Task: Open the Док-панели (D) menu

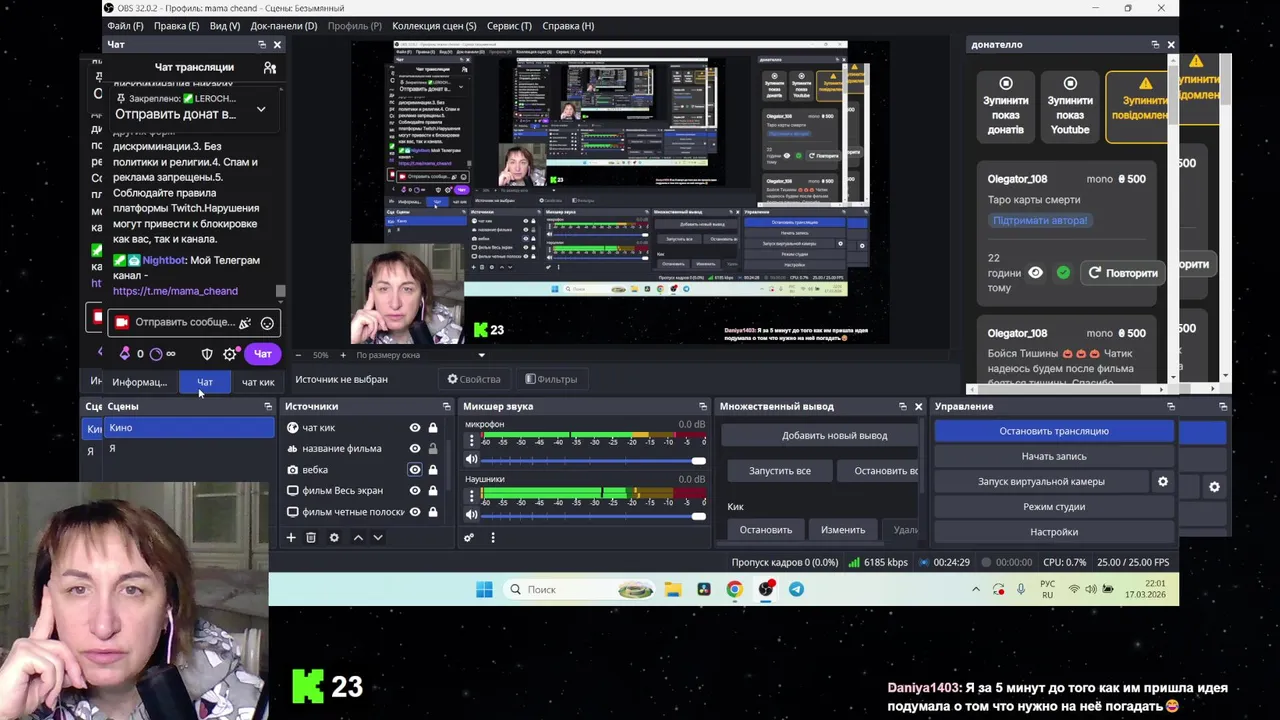Action: click(284, 26)
